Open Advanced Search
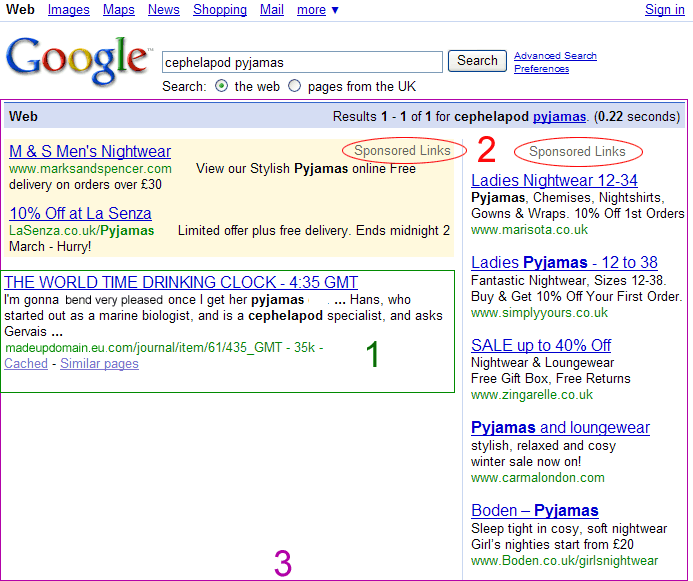The height and width of the screenshot is (581, 693). (x=555, y=56)
